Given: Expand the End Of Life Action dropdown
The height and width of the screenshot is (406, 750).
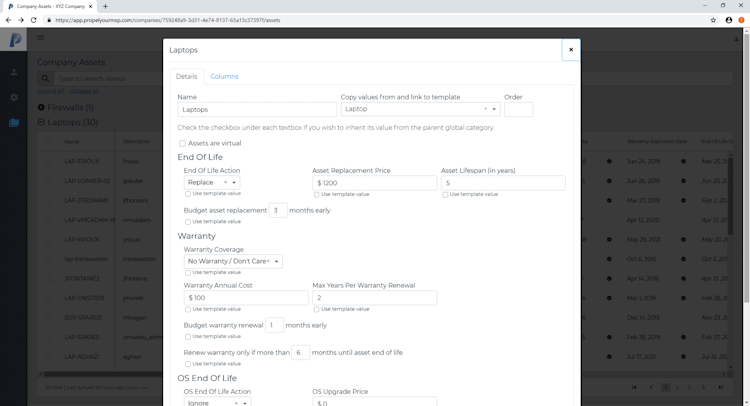Looking at the screenshot, I should pyautogui.click(x=235, y=182).
